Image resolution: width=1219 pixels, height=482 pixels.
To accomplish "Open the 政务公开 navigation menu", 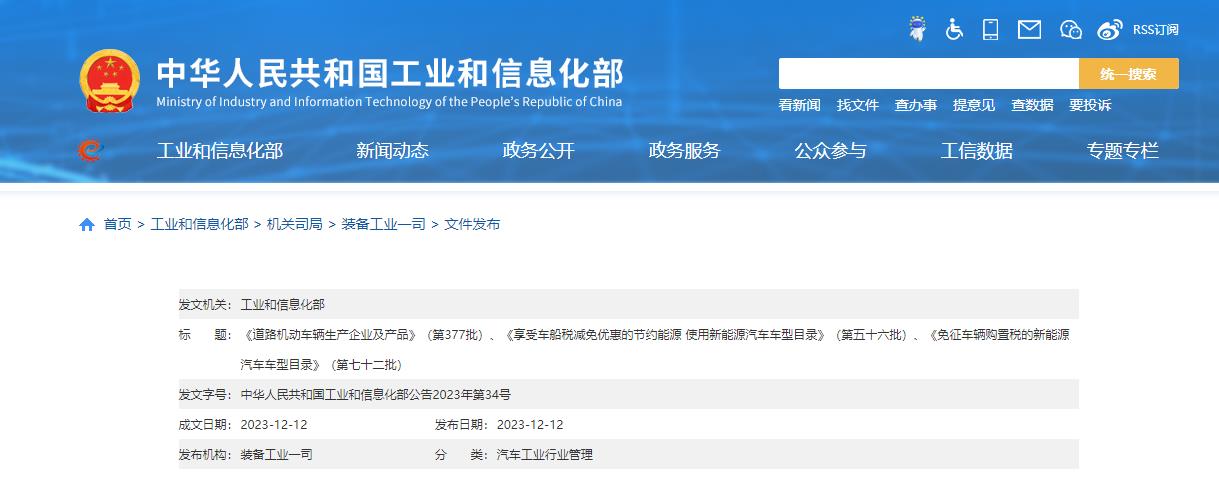I will click(539, 151).
